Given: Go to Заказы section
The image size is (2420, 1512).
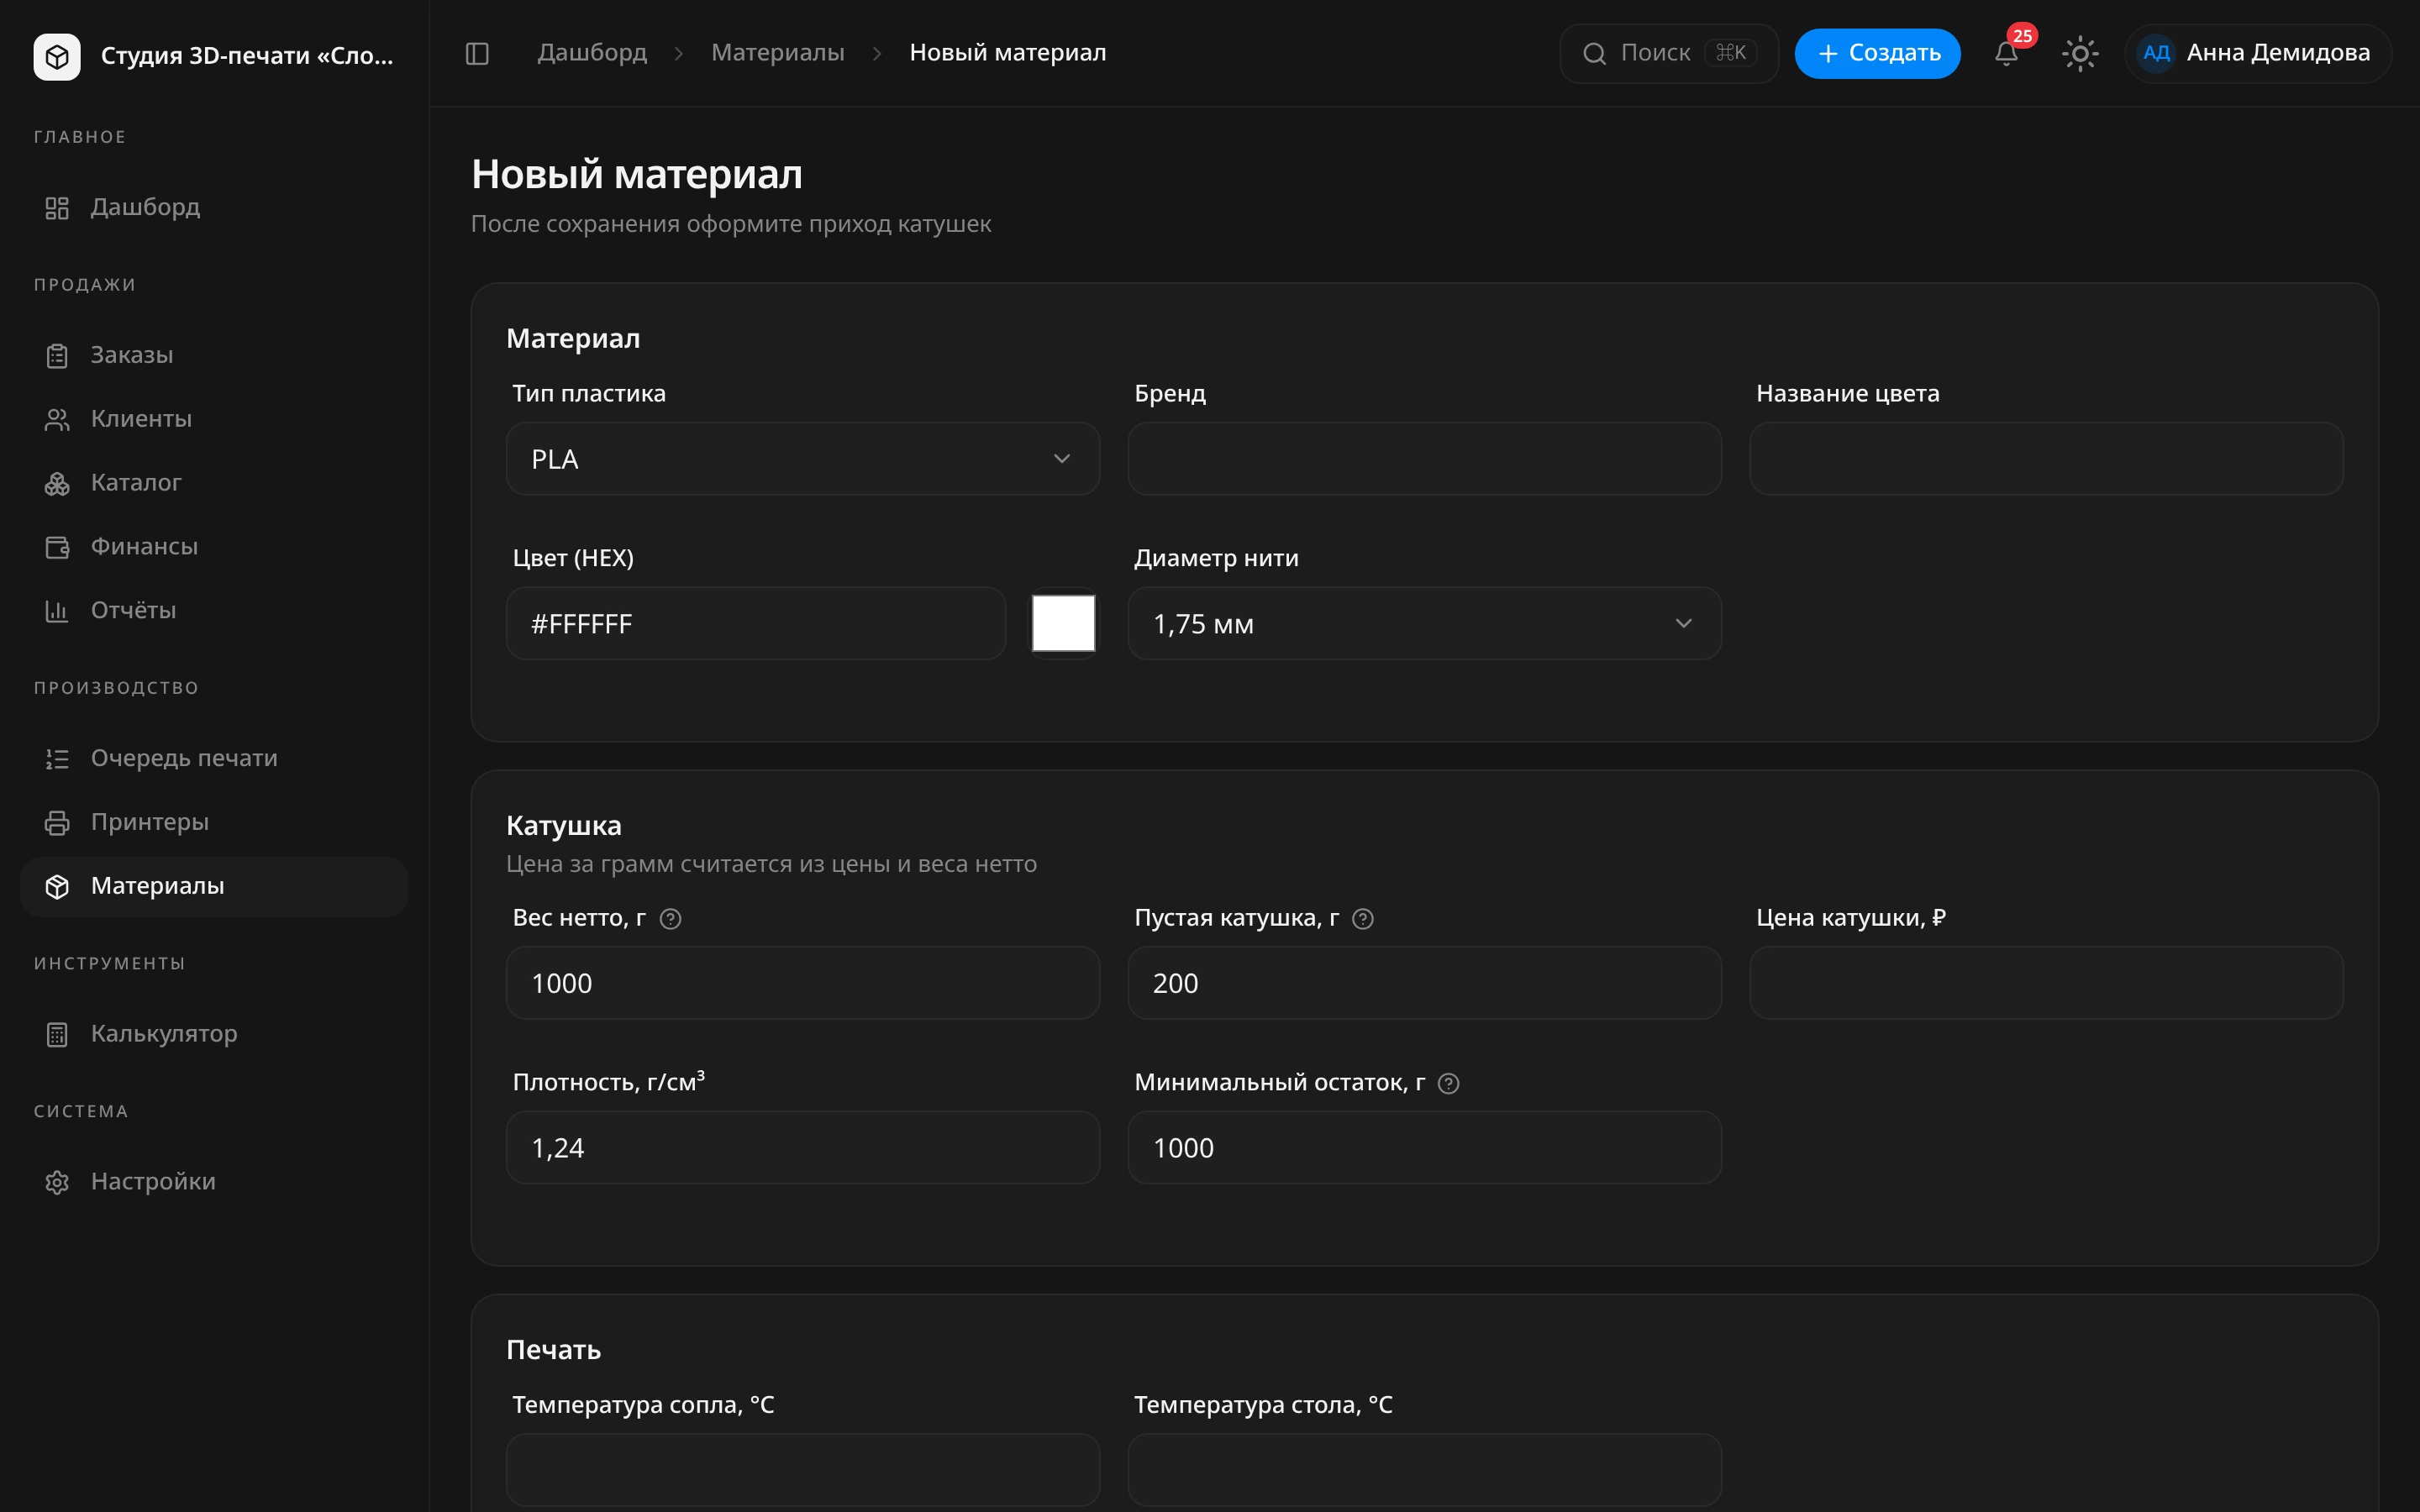Looking at the screenshot, I should tap(214, 355).
